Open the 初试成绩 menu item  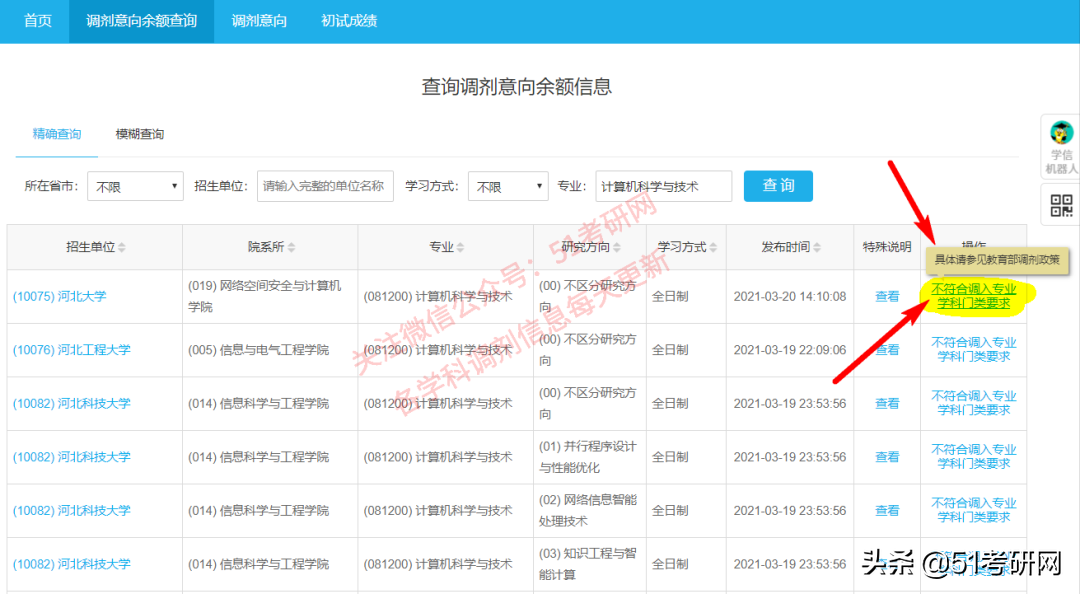[348, 21]
